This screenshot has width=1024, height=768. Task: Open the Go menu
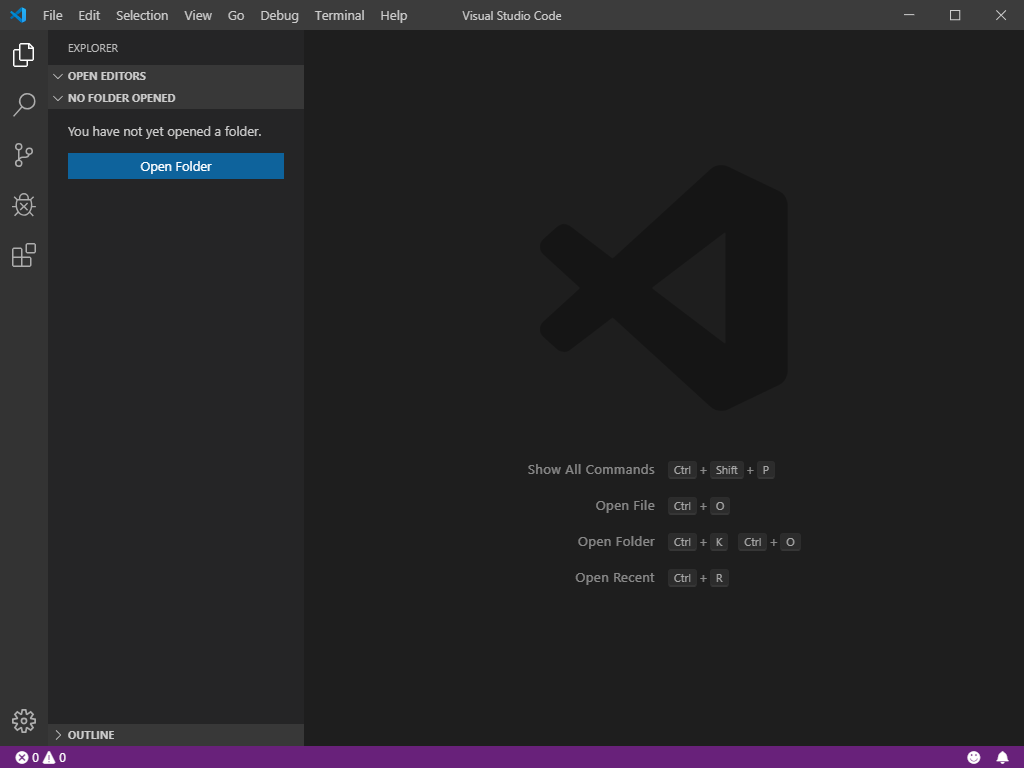236,15
